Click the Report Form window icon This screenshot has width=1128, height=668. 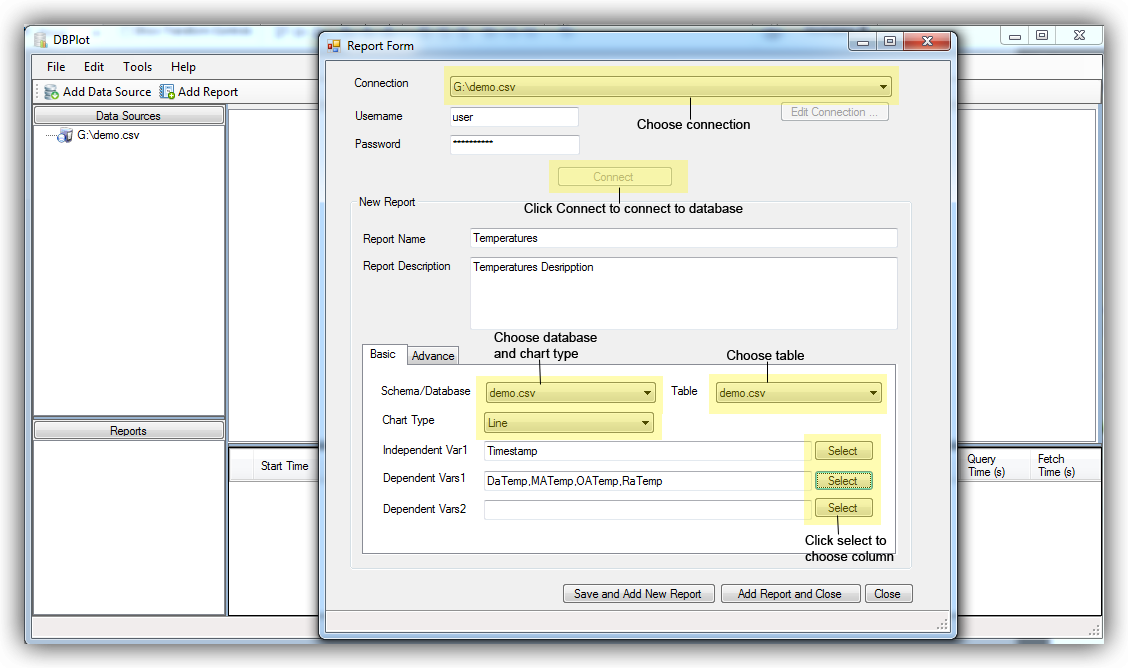(334, 46)
